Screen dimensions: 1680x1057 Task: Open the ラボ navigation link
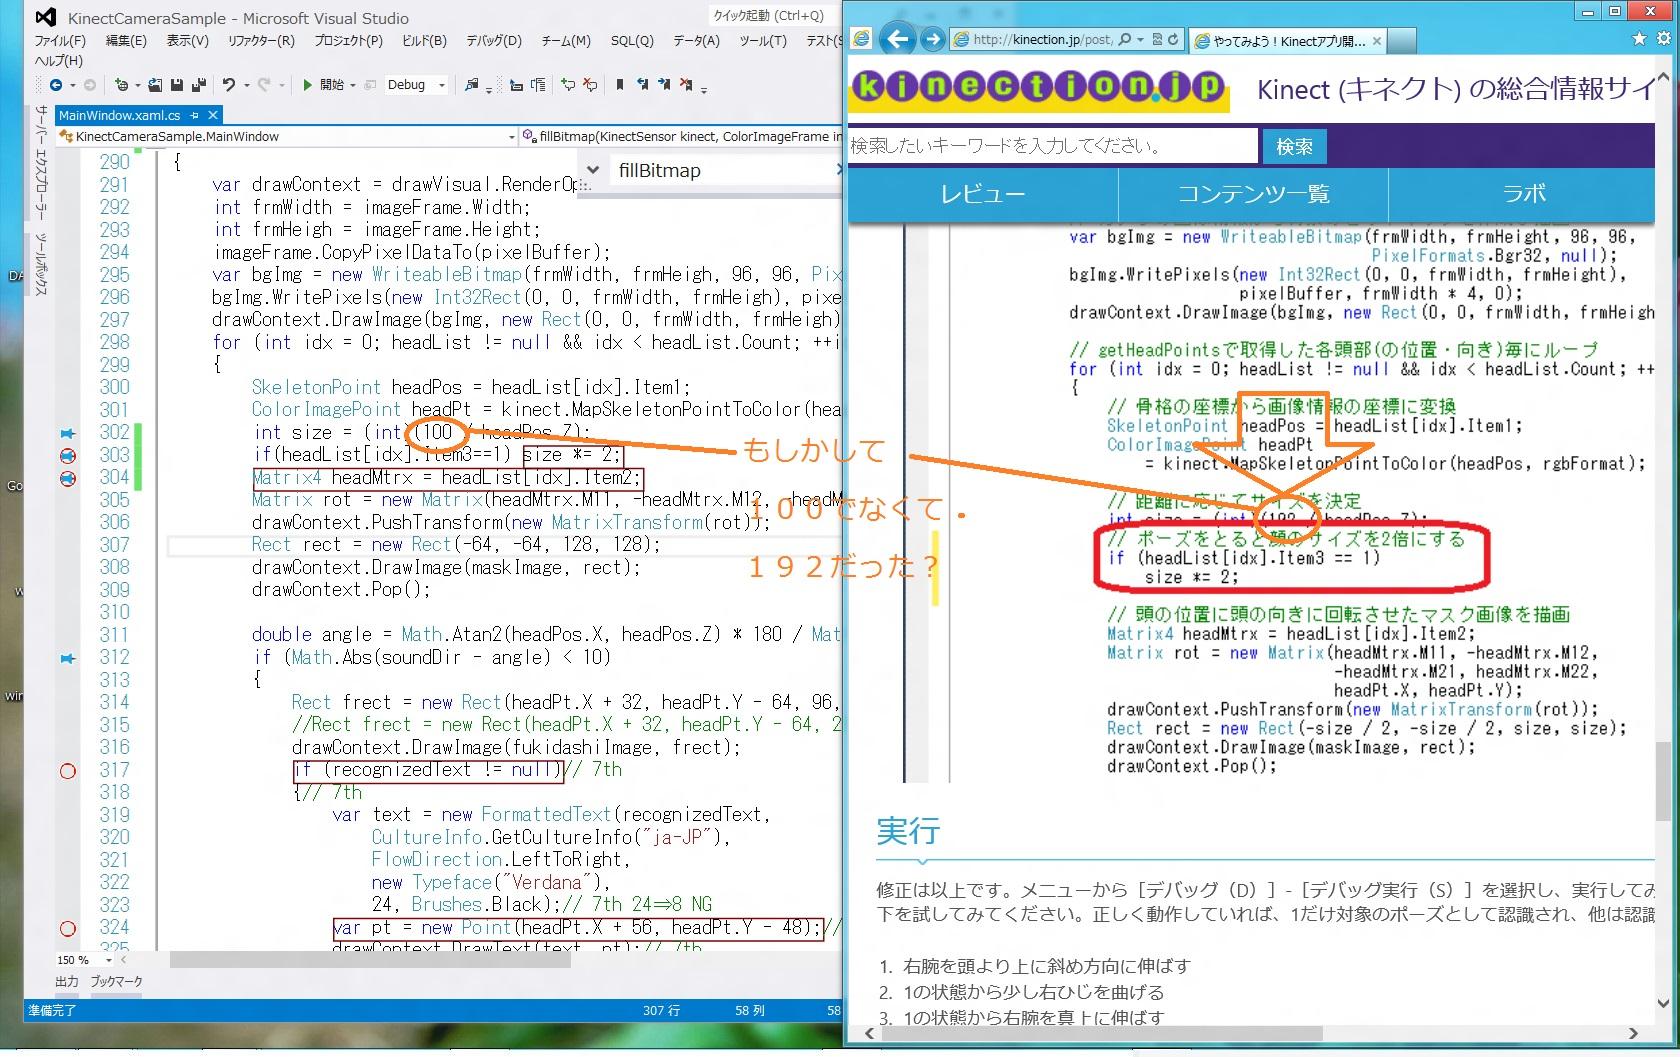(x=1523, y=194)
